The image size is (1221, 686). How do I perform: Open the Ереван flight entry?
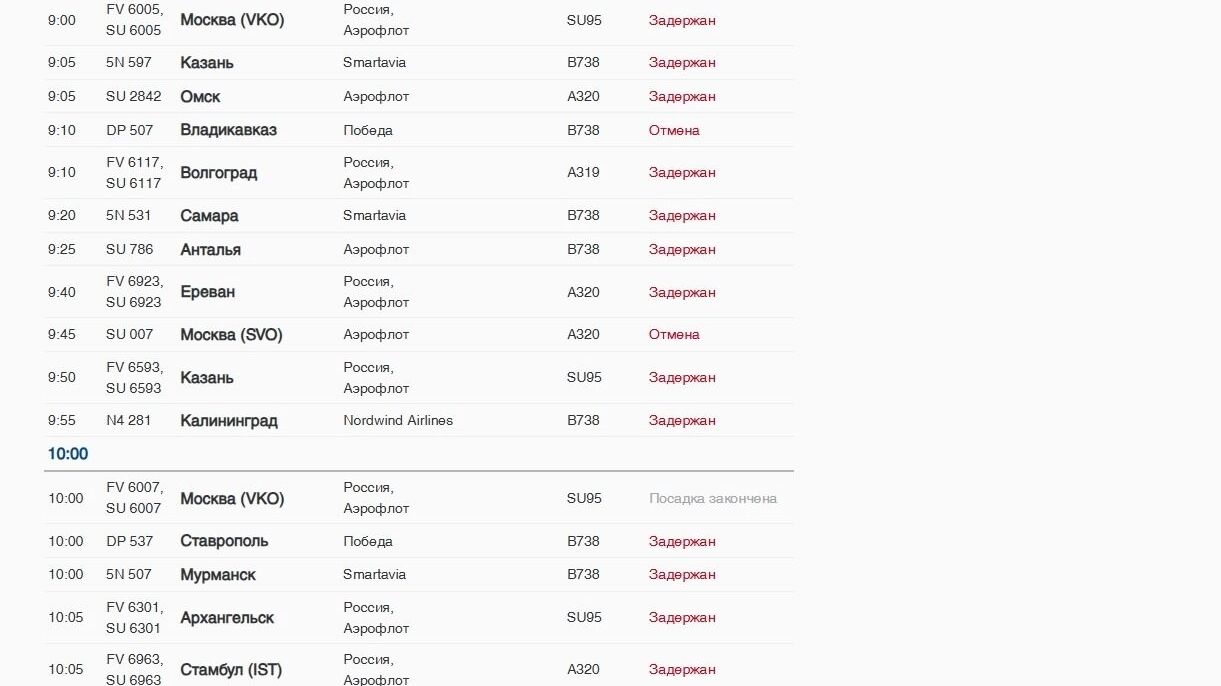pyautogui.click(x=207, y=292)
